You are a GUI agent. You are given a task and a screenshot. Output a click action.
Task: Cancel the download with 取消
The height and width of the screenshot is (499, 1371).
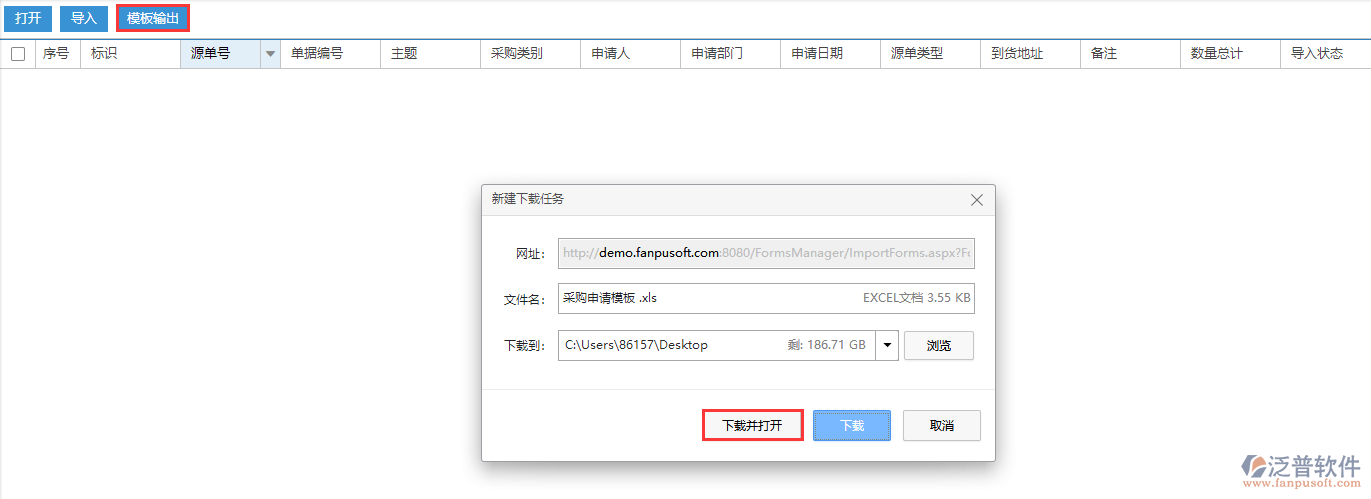[941, 426]
